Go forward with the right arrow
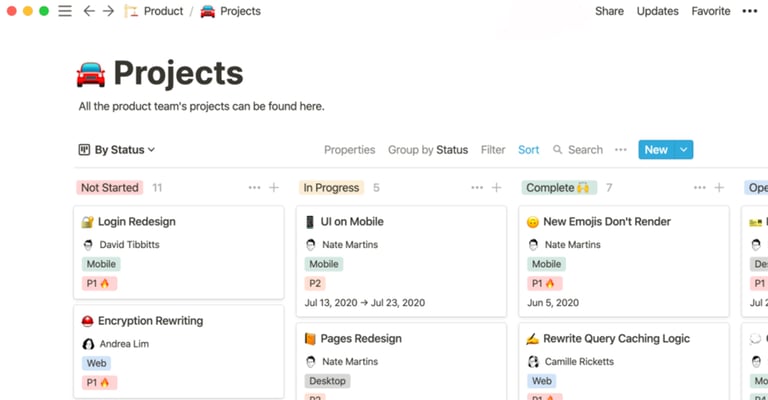The image size is (768, 400). point(108,11)
